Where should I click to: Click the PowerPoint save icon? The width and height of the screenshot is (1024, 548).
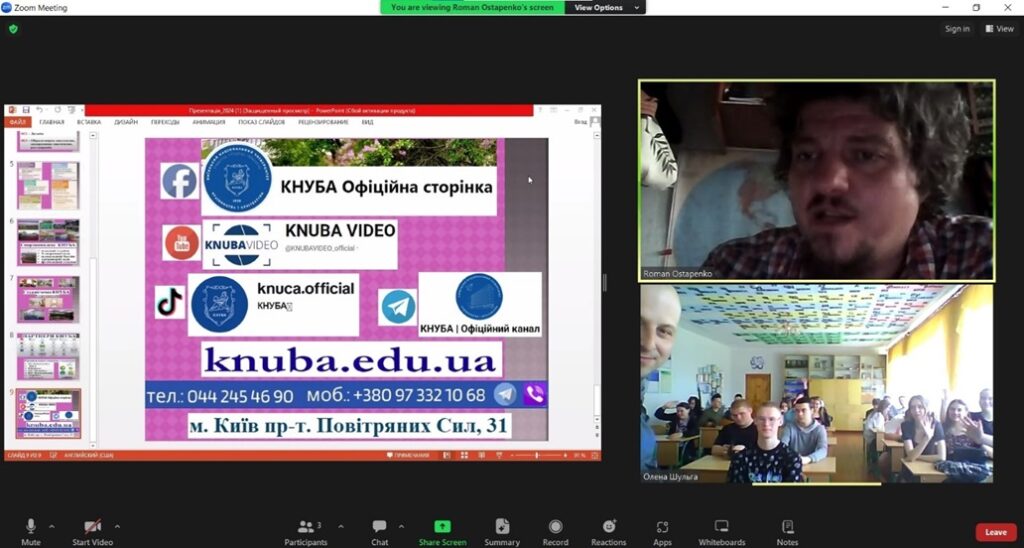click(26, 110)
